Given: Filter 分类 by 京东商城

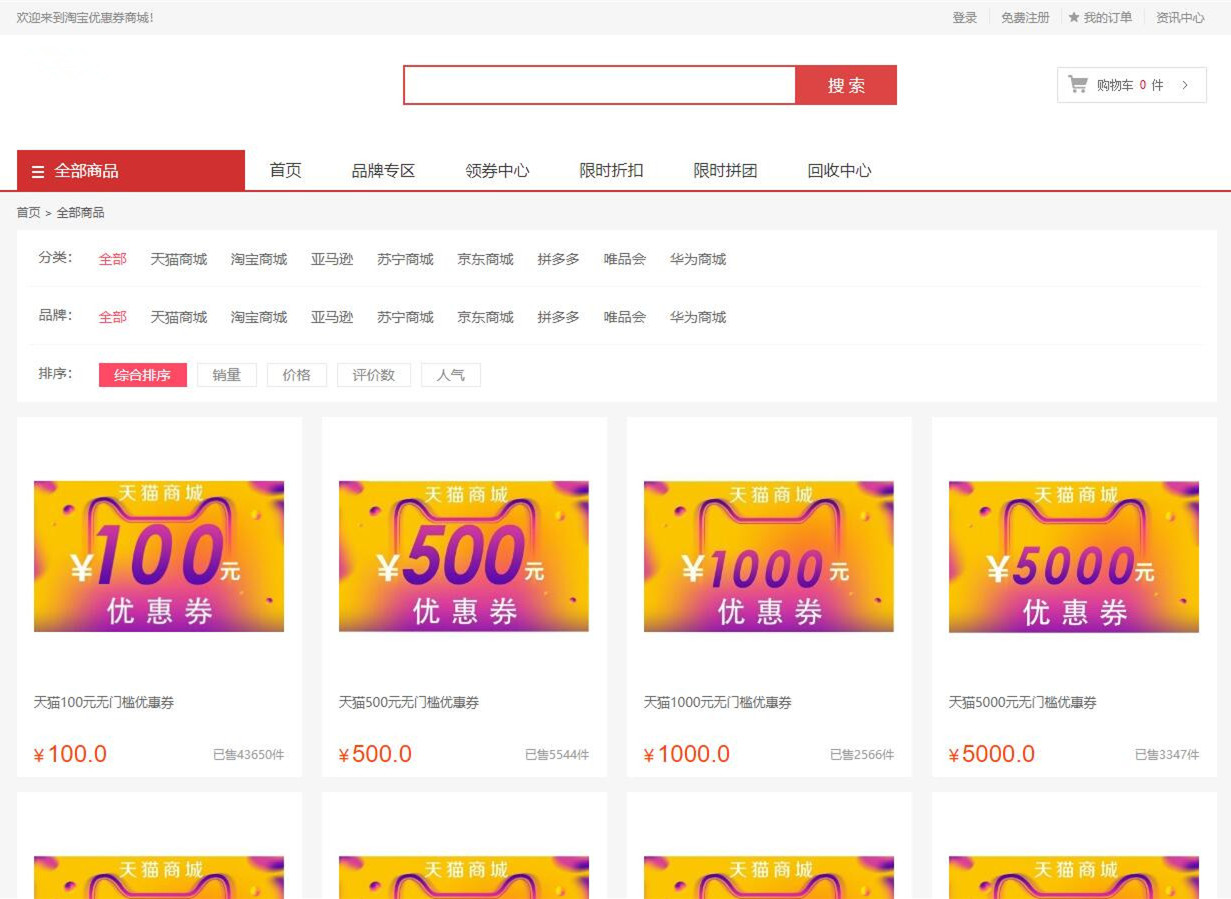Looking at the screenshot, I should (485, 259).
